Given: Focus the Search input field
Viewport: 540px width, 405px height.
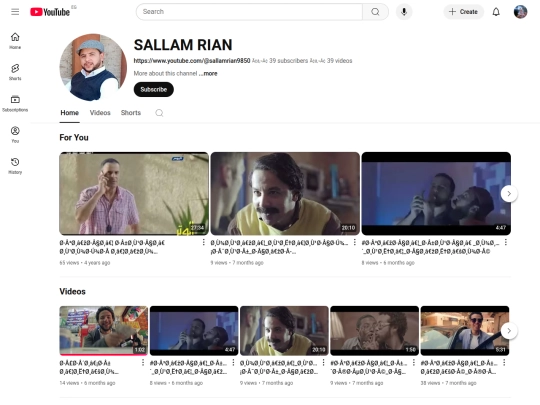Looking at the screenshot, I should click(x=249, y=12).
